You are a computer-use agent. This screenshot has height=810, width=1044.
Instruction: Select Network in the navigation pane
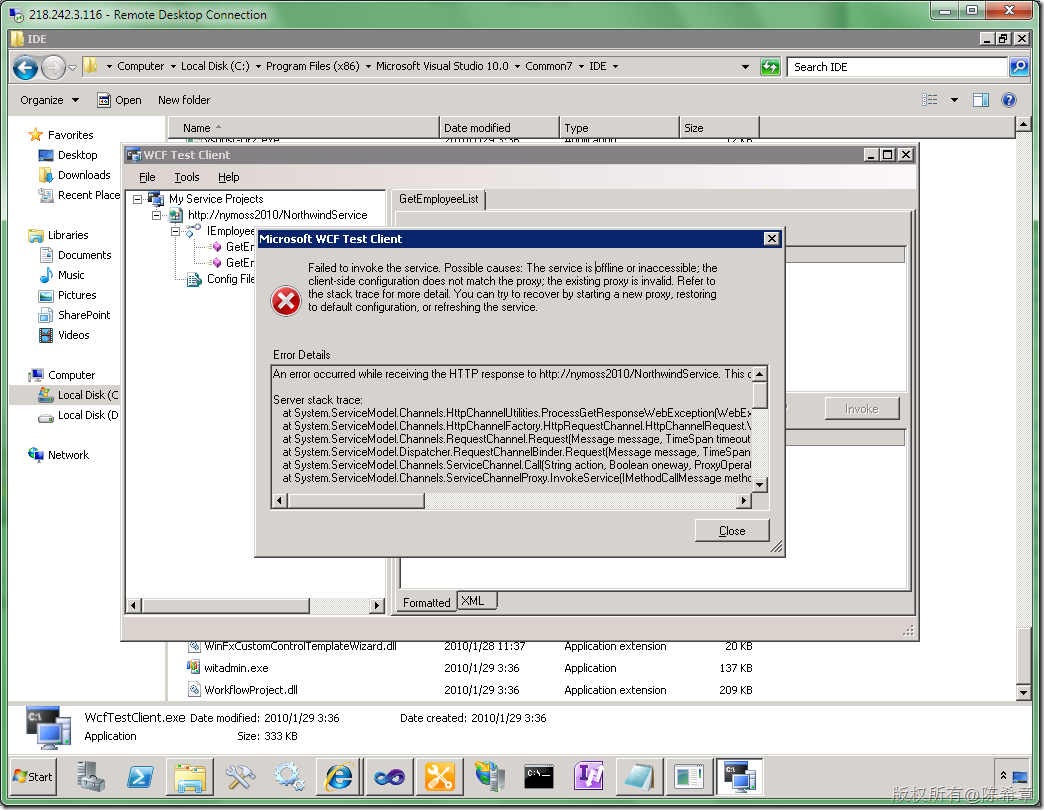tap(59, 455)
